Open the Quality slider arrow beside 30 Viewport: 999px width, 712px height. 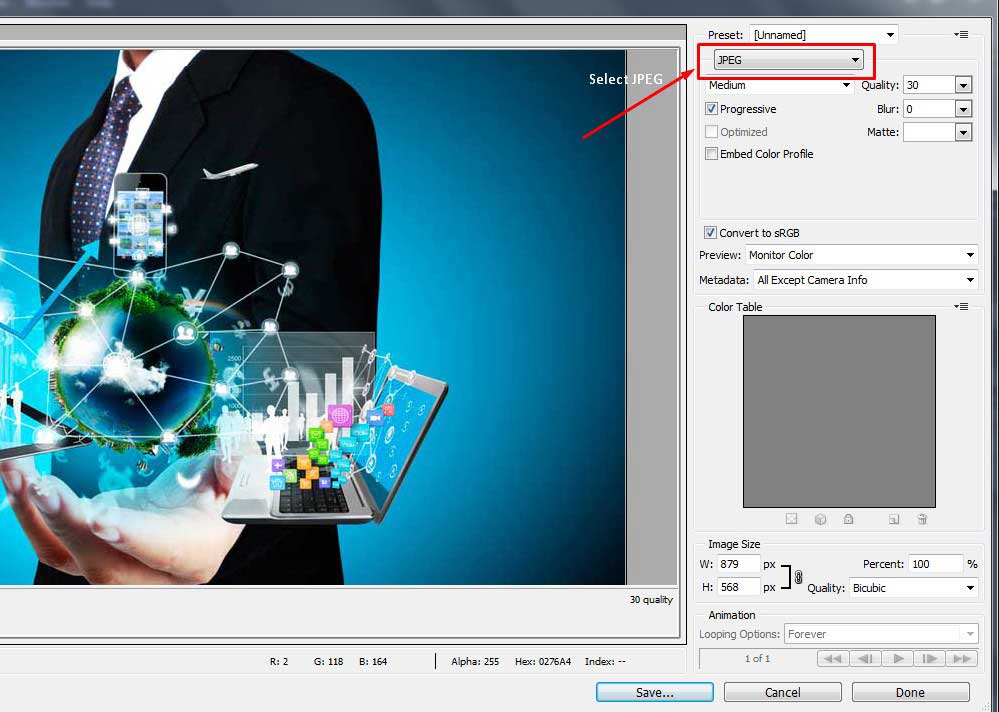click(963, 85)
